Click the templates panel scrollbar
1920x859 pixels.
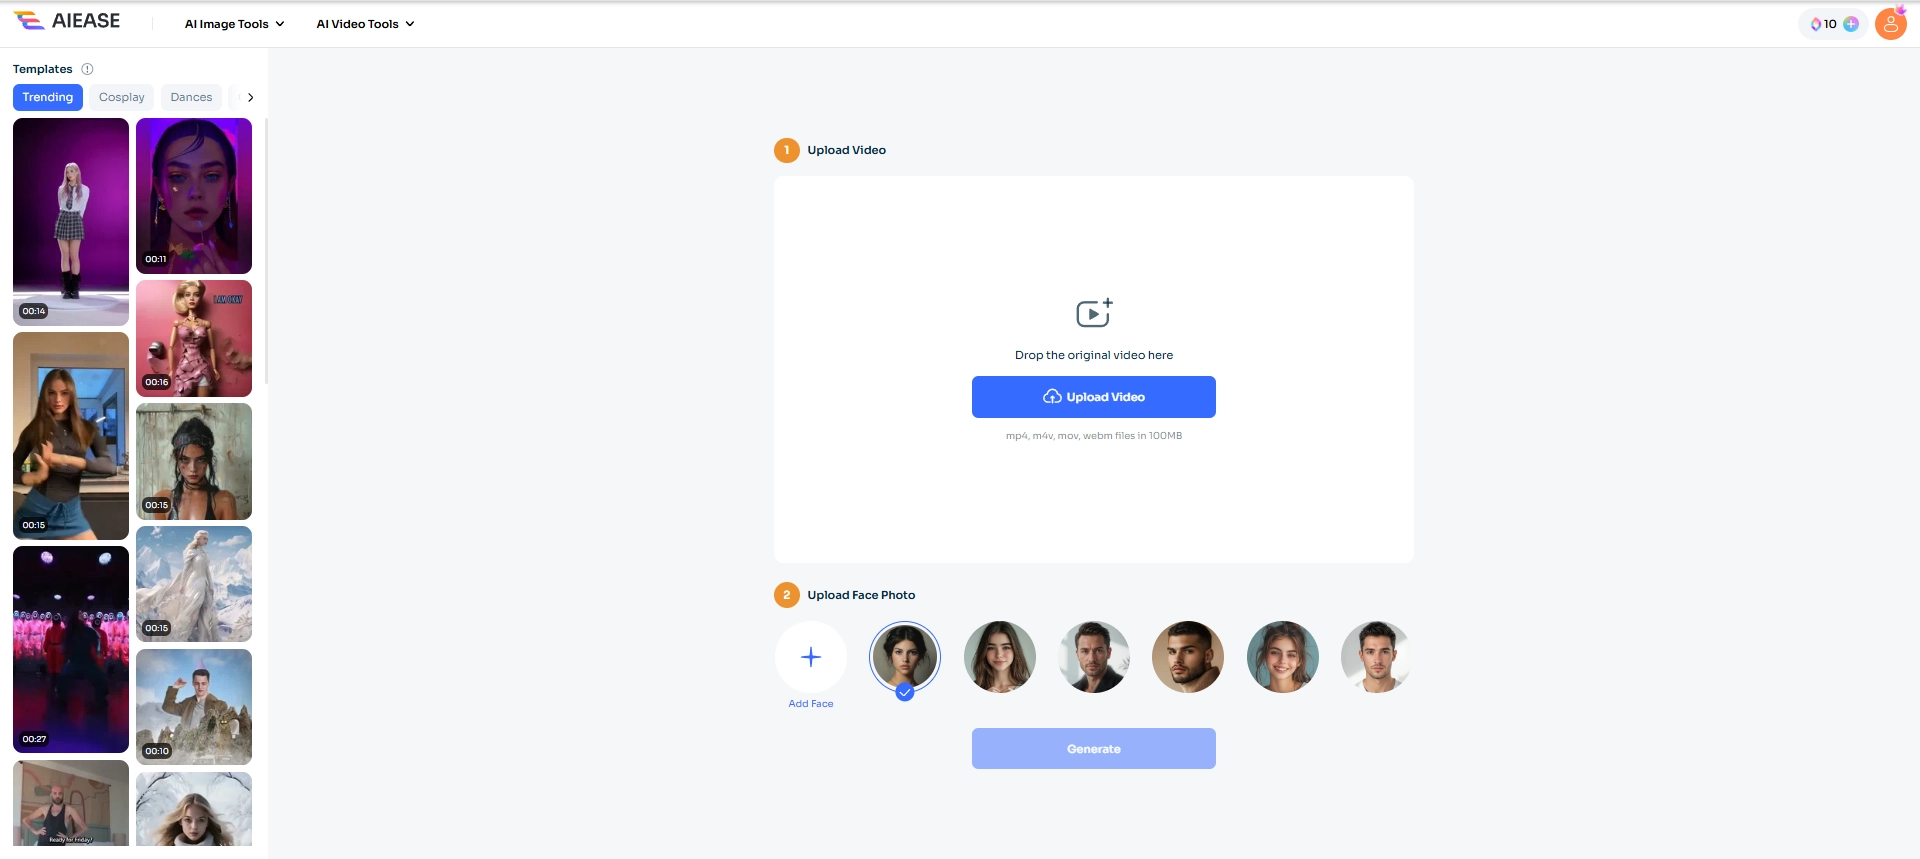[266, 250]
